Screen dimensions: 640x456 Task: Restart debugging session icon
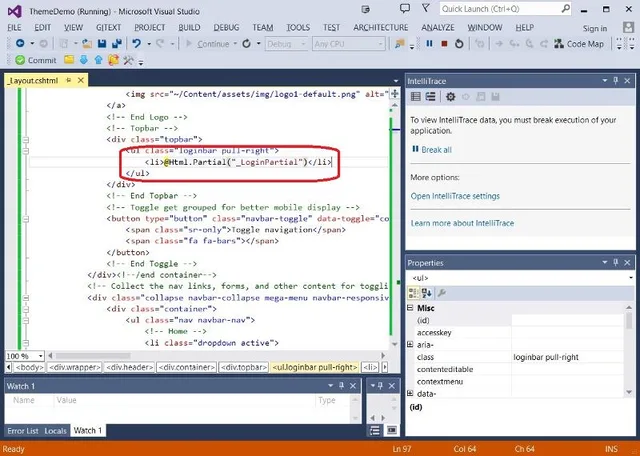click(x=459, y=43)
